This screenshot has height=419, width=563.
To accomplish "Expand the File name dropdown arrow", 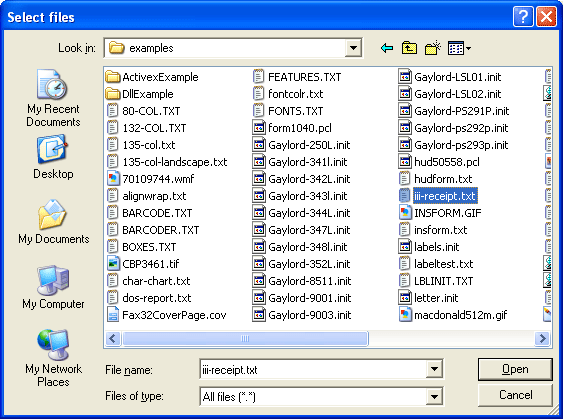I will (x=434, y=369).
